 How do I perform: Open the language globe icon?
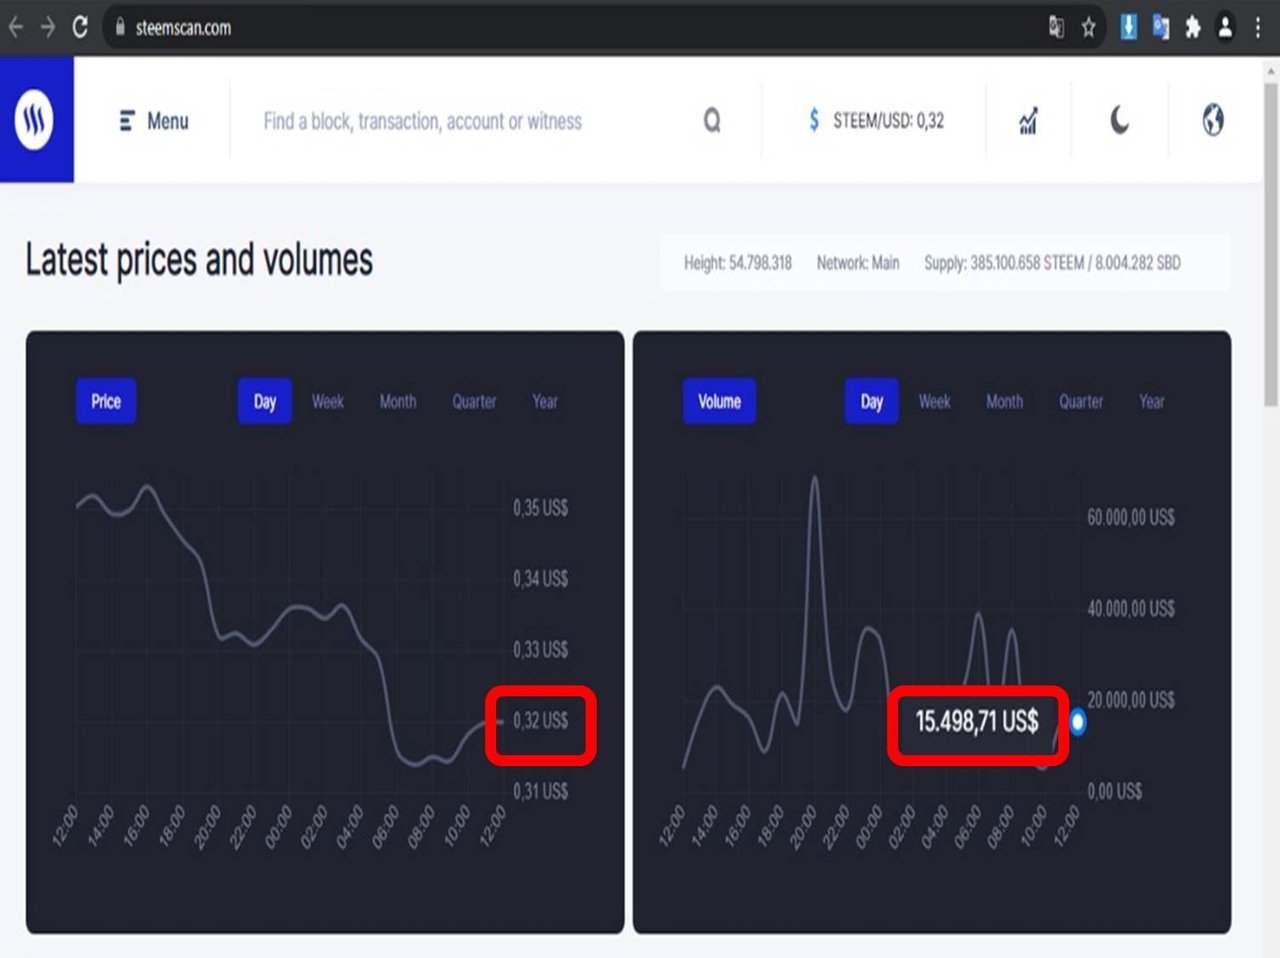(1213, 120)
